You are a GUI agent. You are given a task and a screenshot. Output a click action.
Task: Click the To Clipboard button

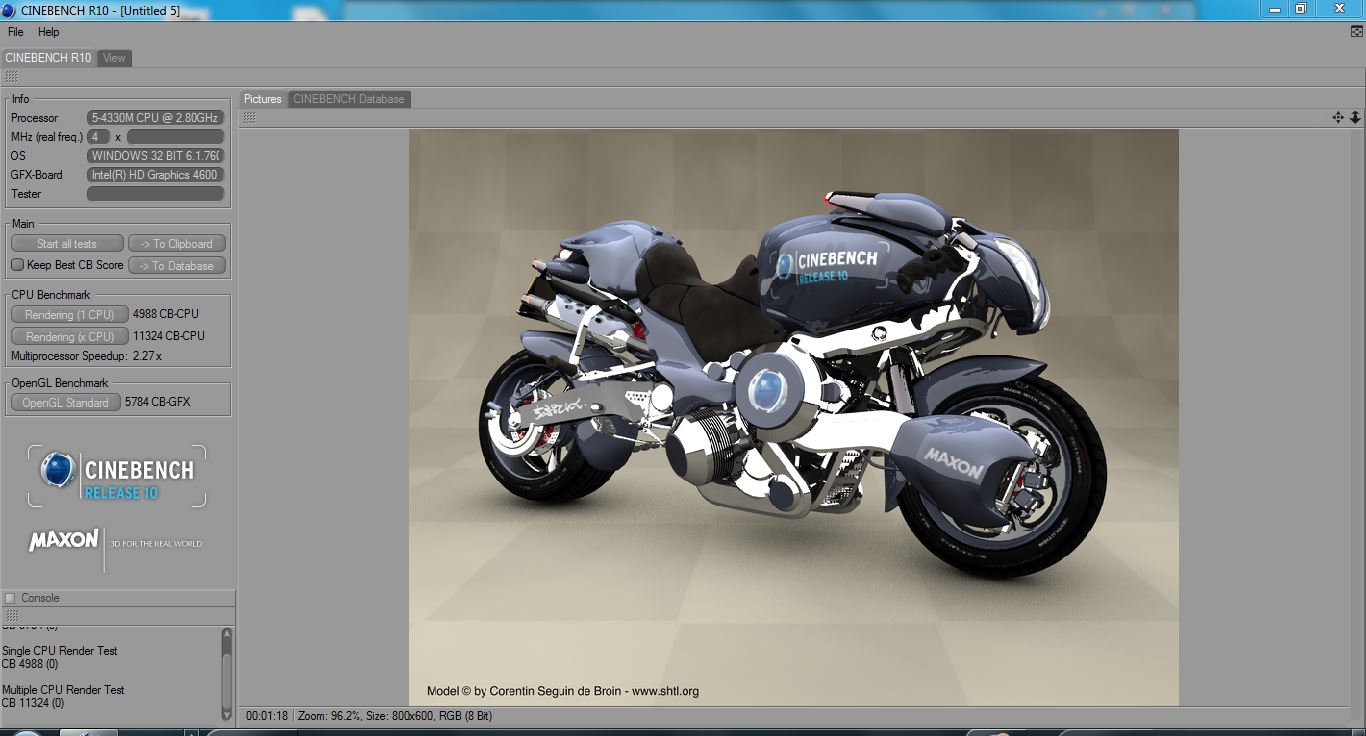coord(177,243)
